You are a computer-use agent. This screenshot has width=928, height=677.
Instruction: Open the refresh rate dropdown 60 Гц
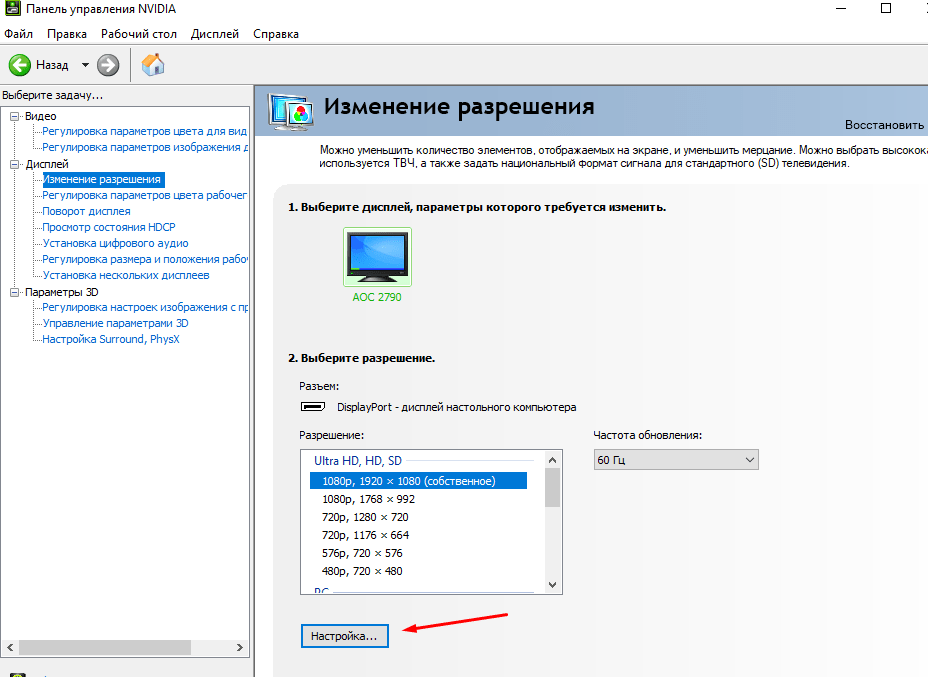click(x=675, y=460)
